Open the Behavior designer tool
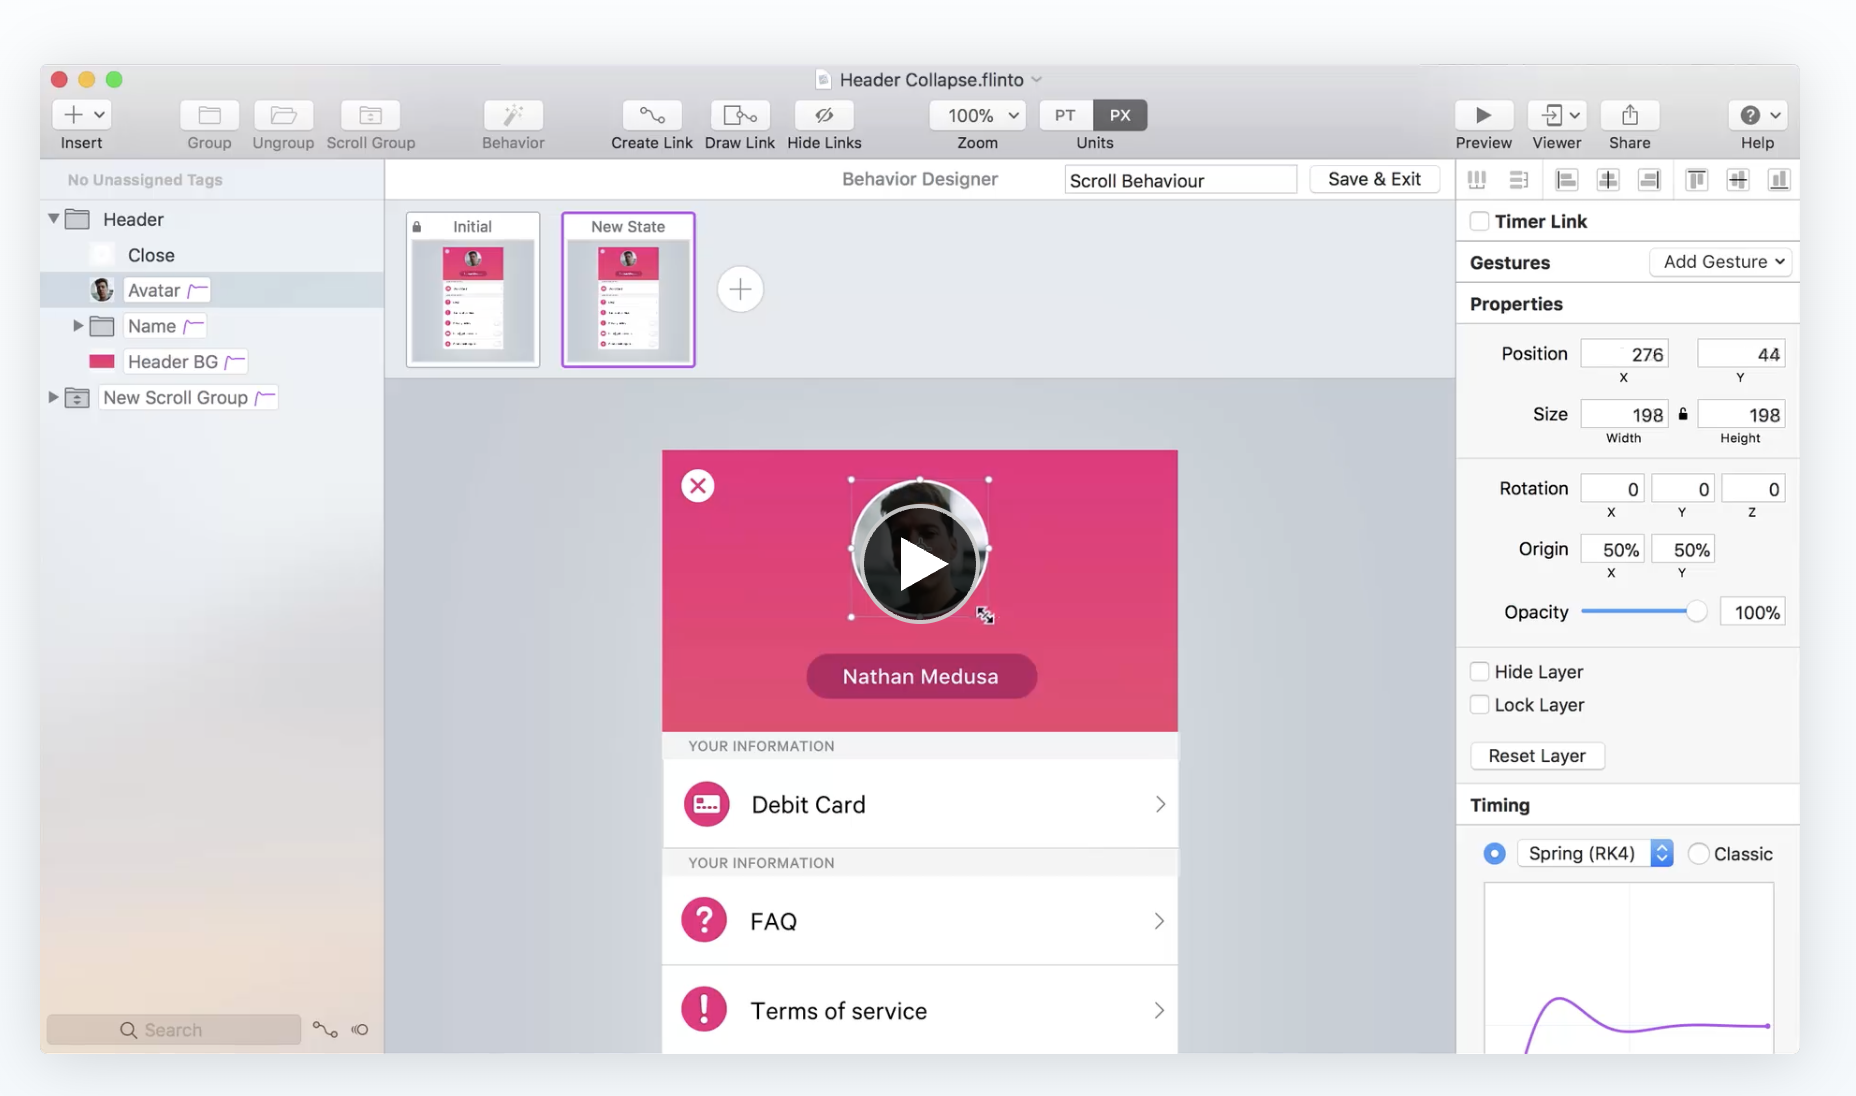Screen dimensions: 1856x1096 [x=513, y=115]
